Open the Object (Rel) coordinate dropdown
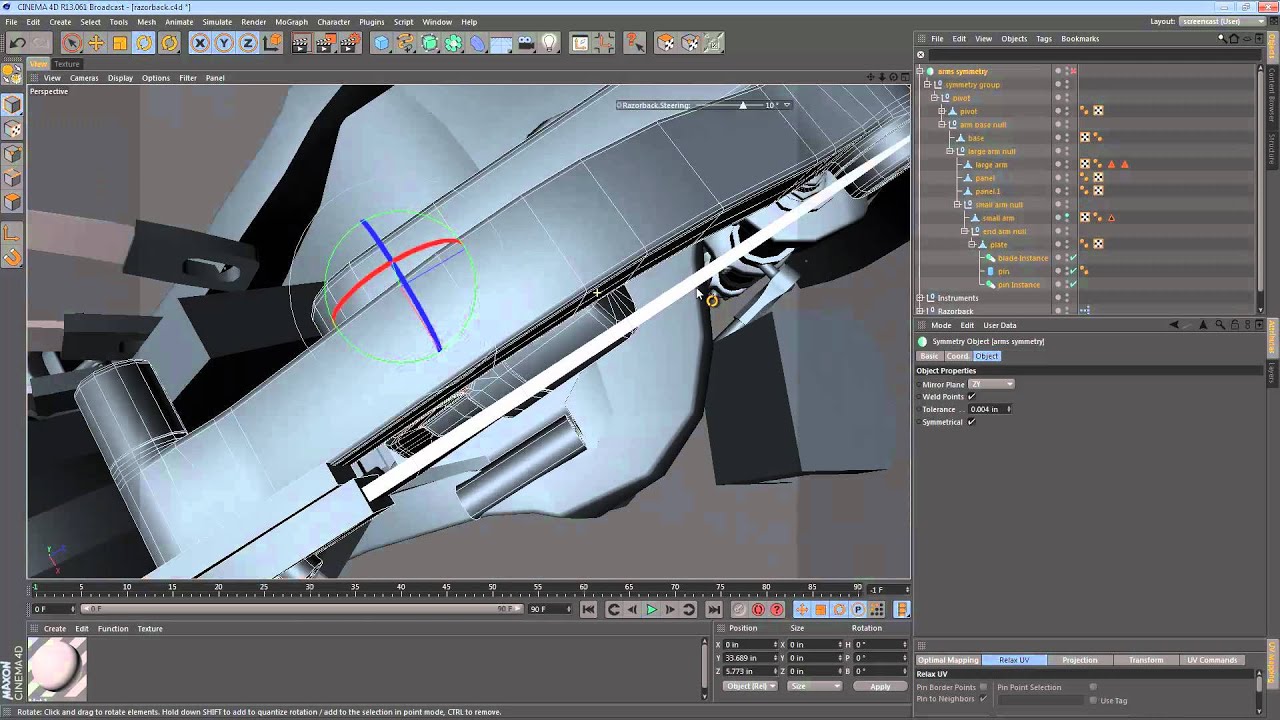The height and width of the screenshot is (720, 1280). tap(751, 686)
